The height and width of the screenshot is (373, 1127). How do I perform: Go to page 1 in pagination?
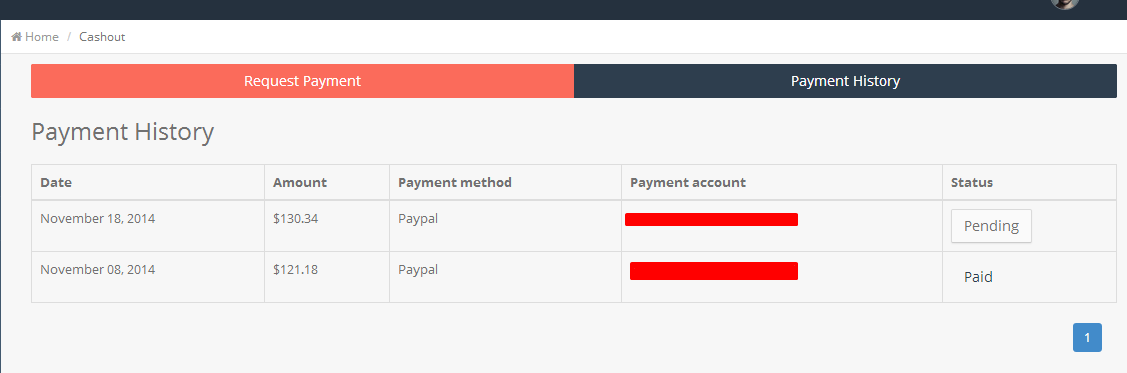(x=1087, y=337)
